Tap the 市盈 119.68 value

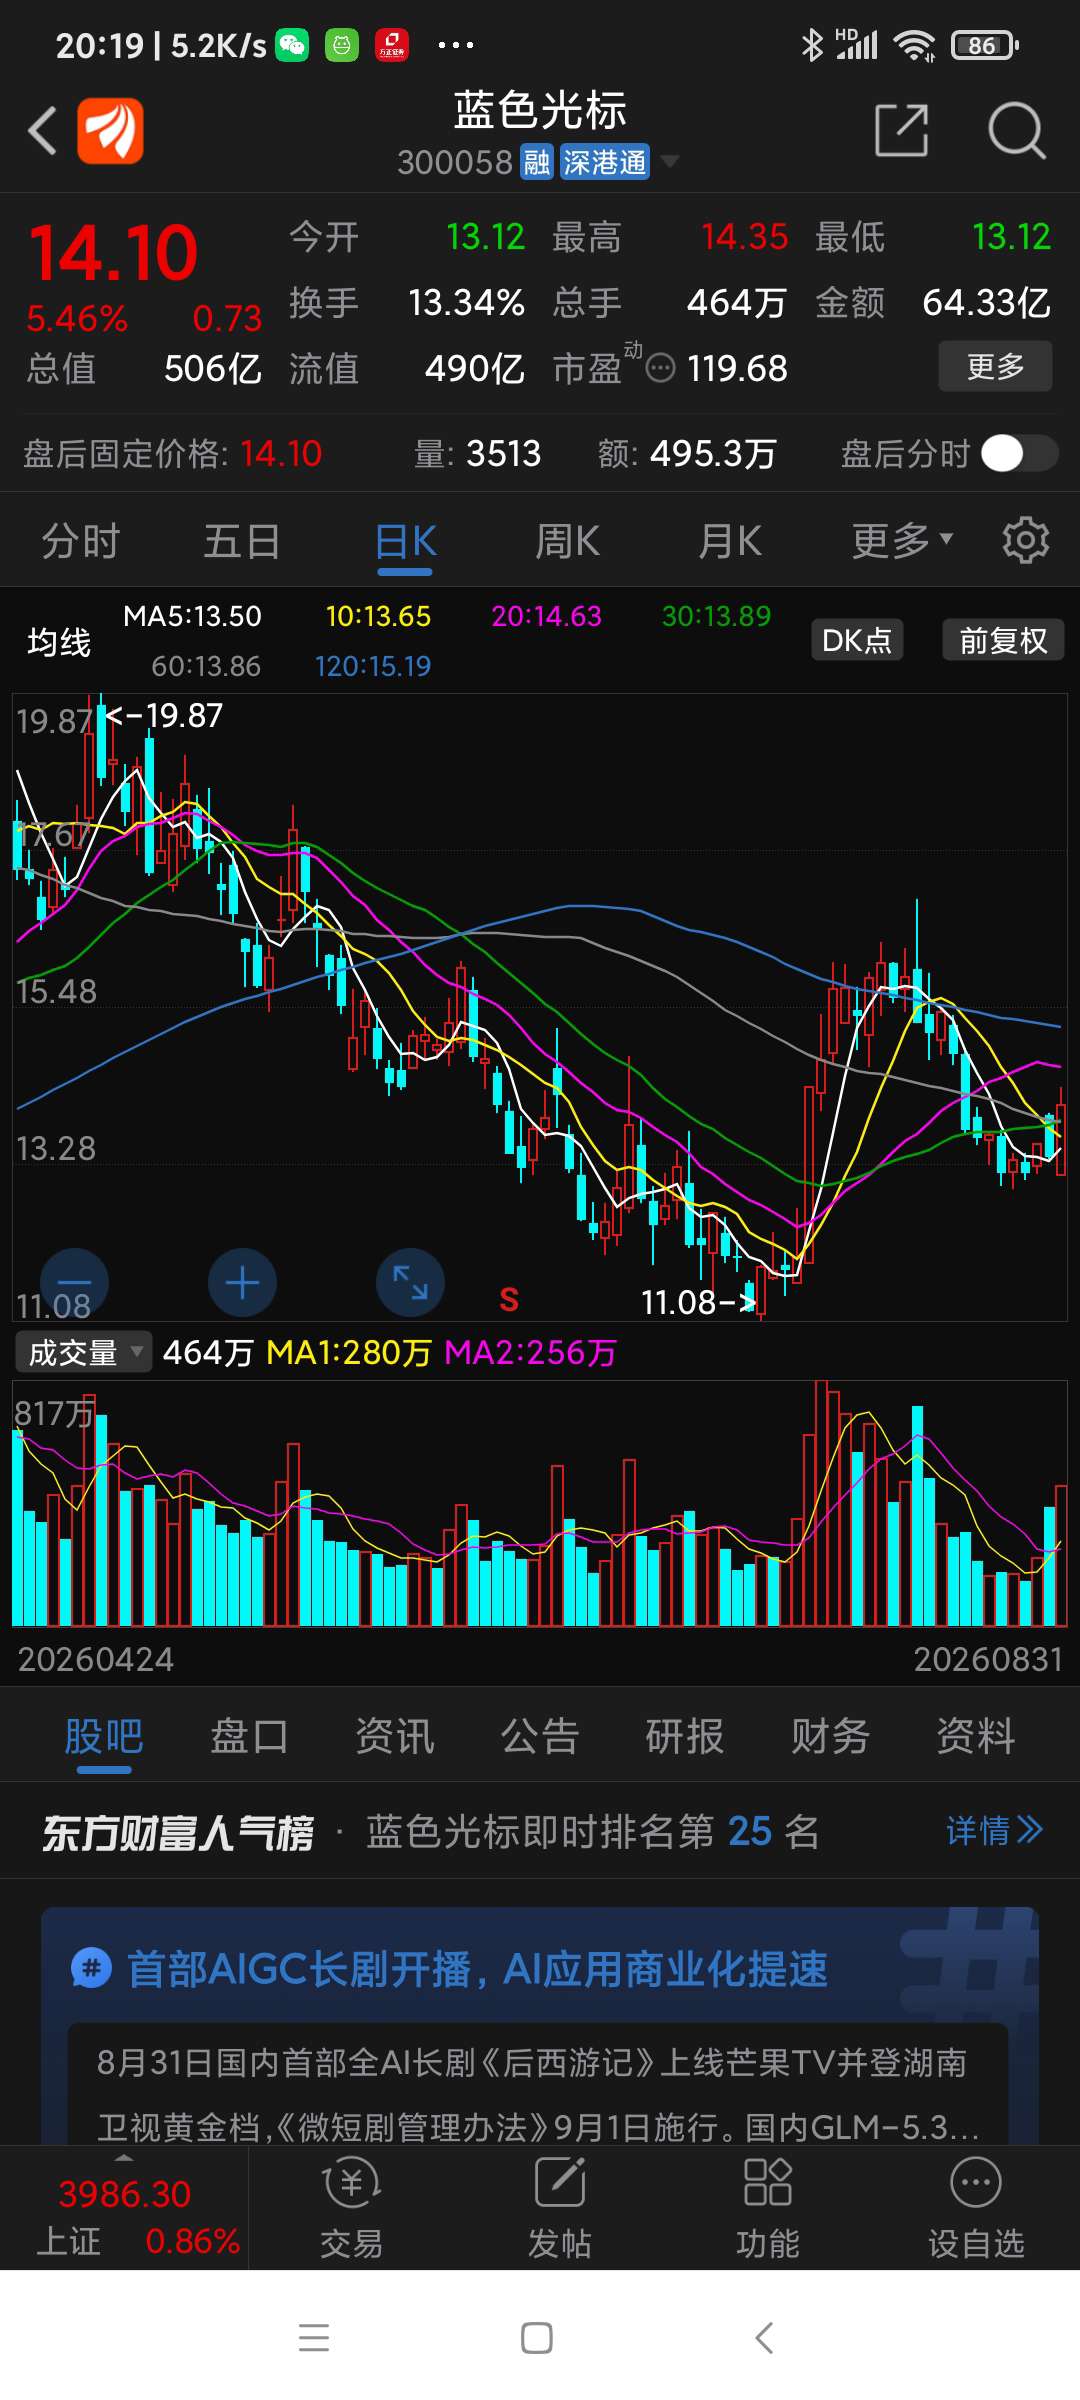click(x=737, y=369)
